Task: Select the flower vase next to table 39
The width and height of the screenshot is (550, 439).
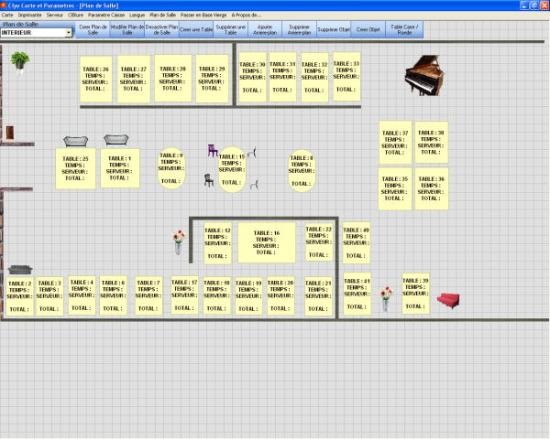Action: click(386, 299)
